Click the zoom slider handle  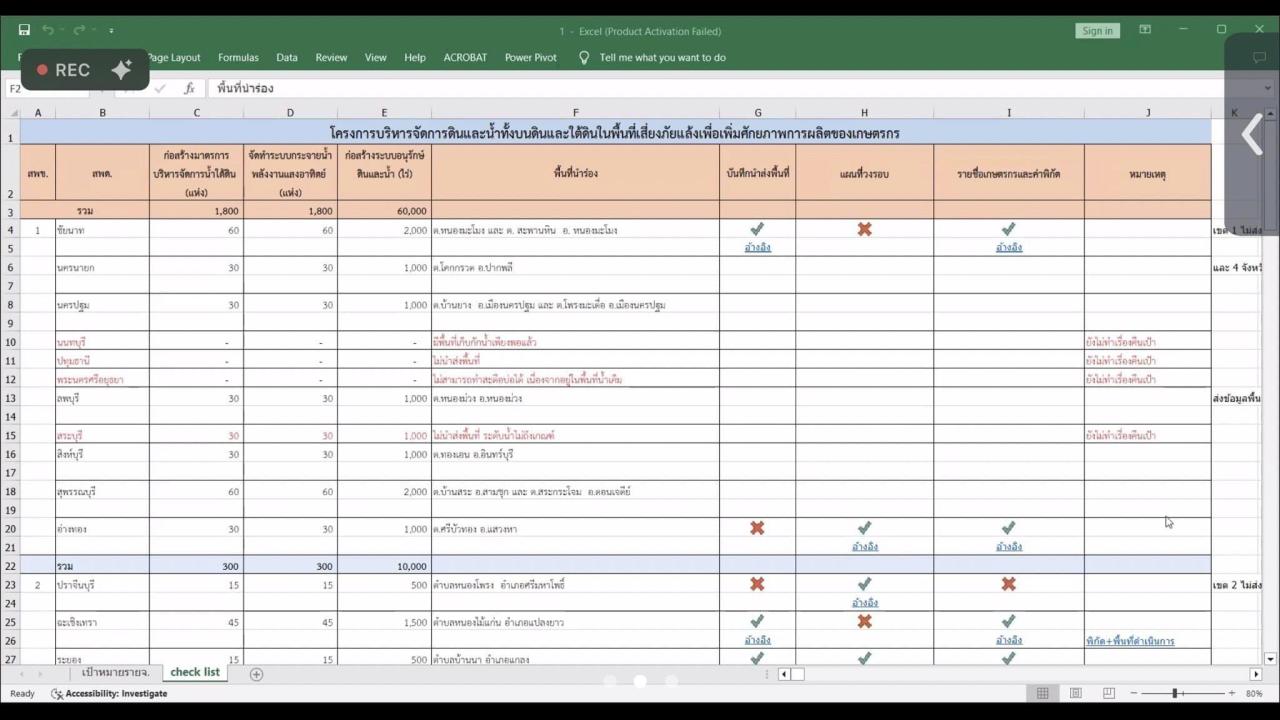1177,693
